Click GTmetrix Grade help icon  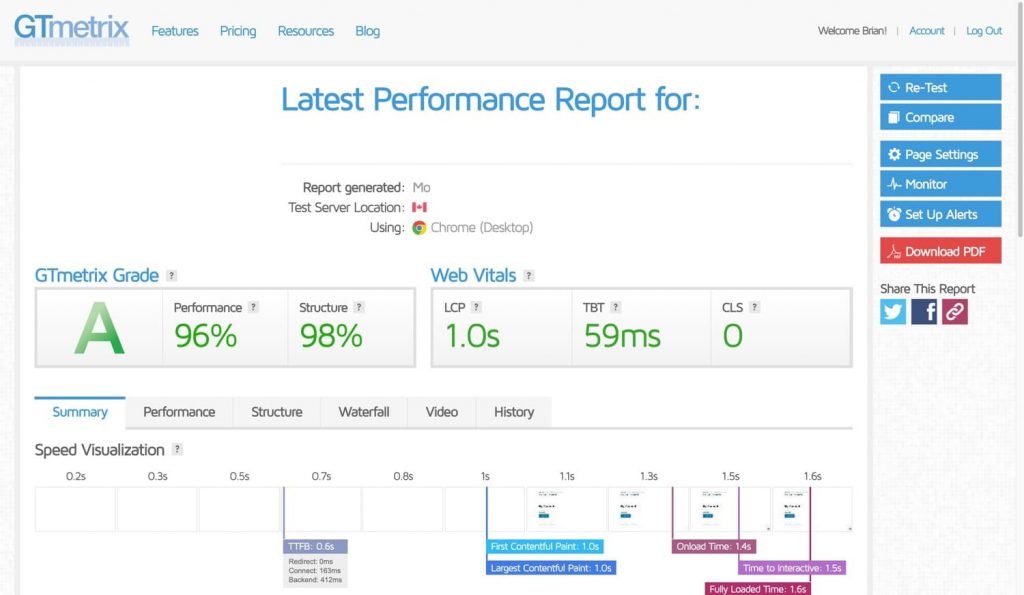(172, 276)
